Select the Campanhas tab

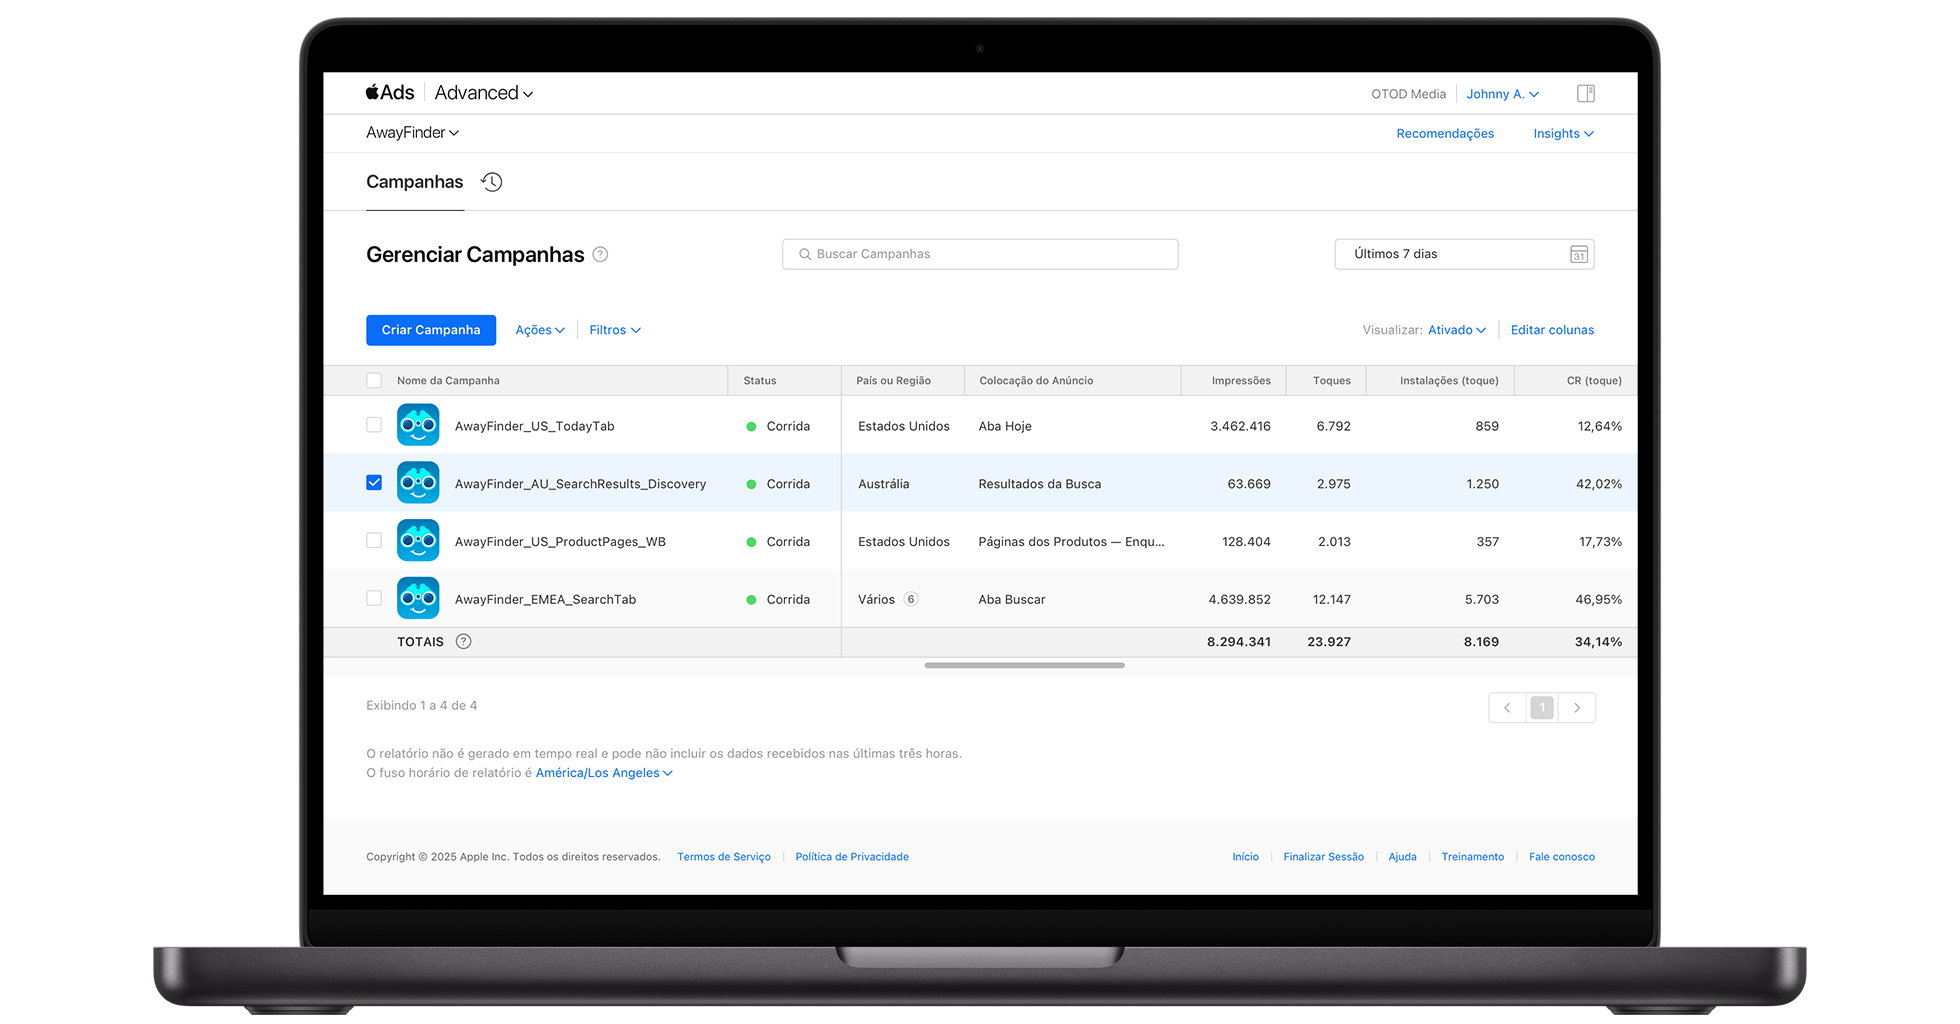(x=415, y=182)
